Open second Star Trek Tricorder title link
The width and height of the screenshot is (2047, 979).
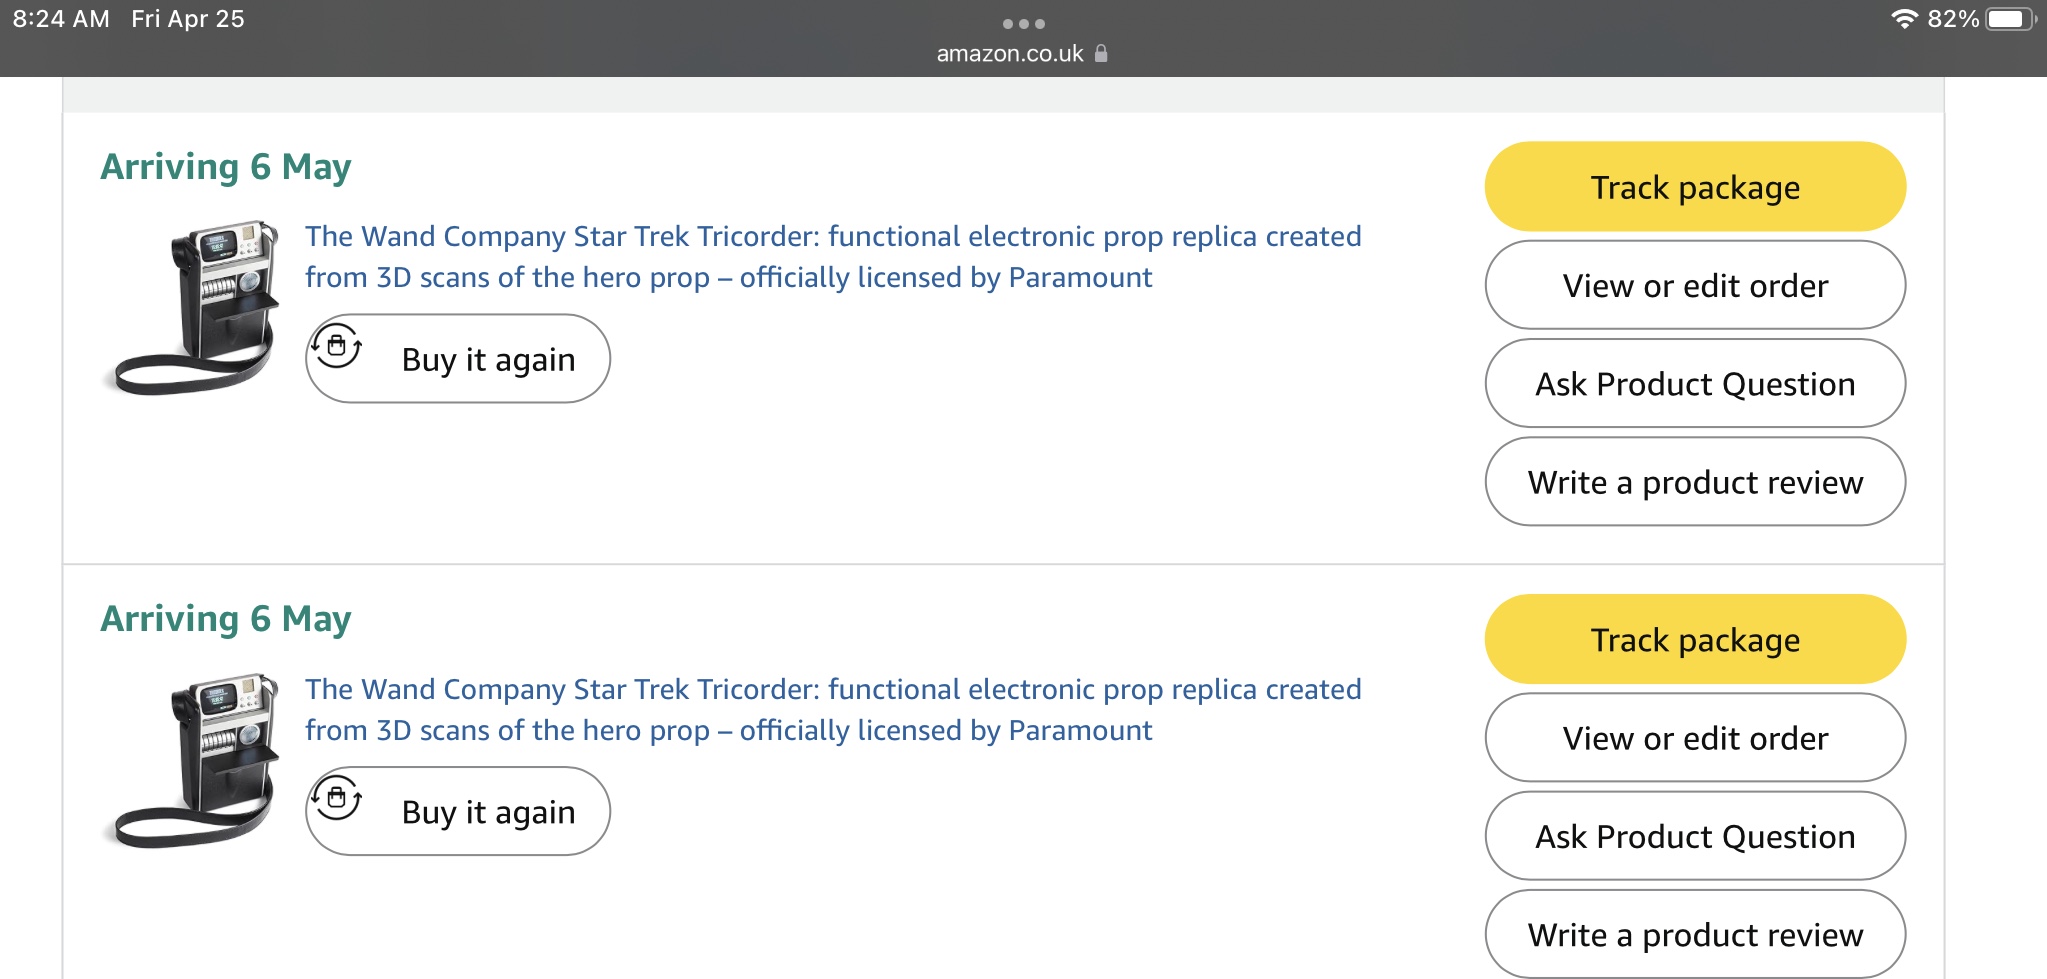click(x=833, y=709)
